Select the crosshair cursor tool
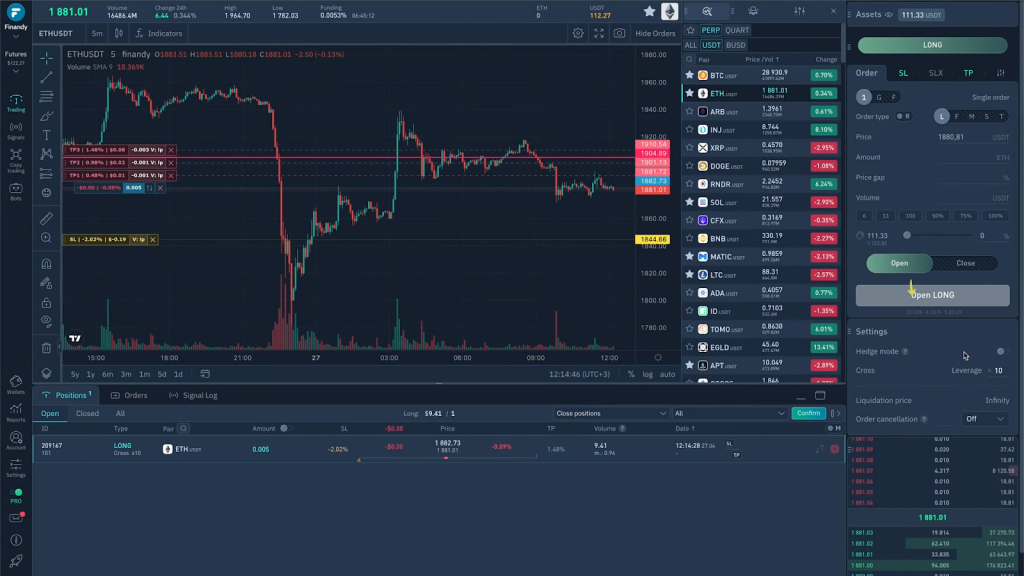This screenshot has width=1024, height=576. (46, 58)
